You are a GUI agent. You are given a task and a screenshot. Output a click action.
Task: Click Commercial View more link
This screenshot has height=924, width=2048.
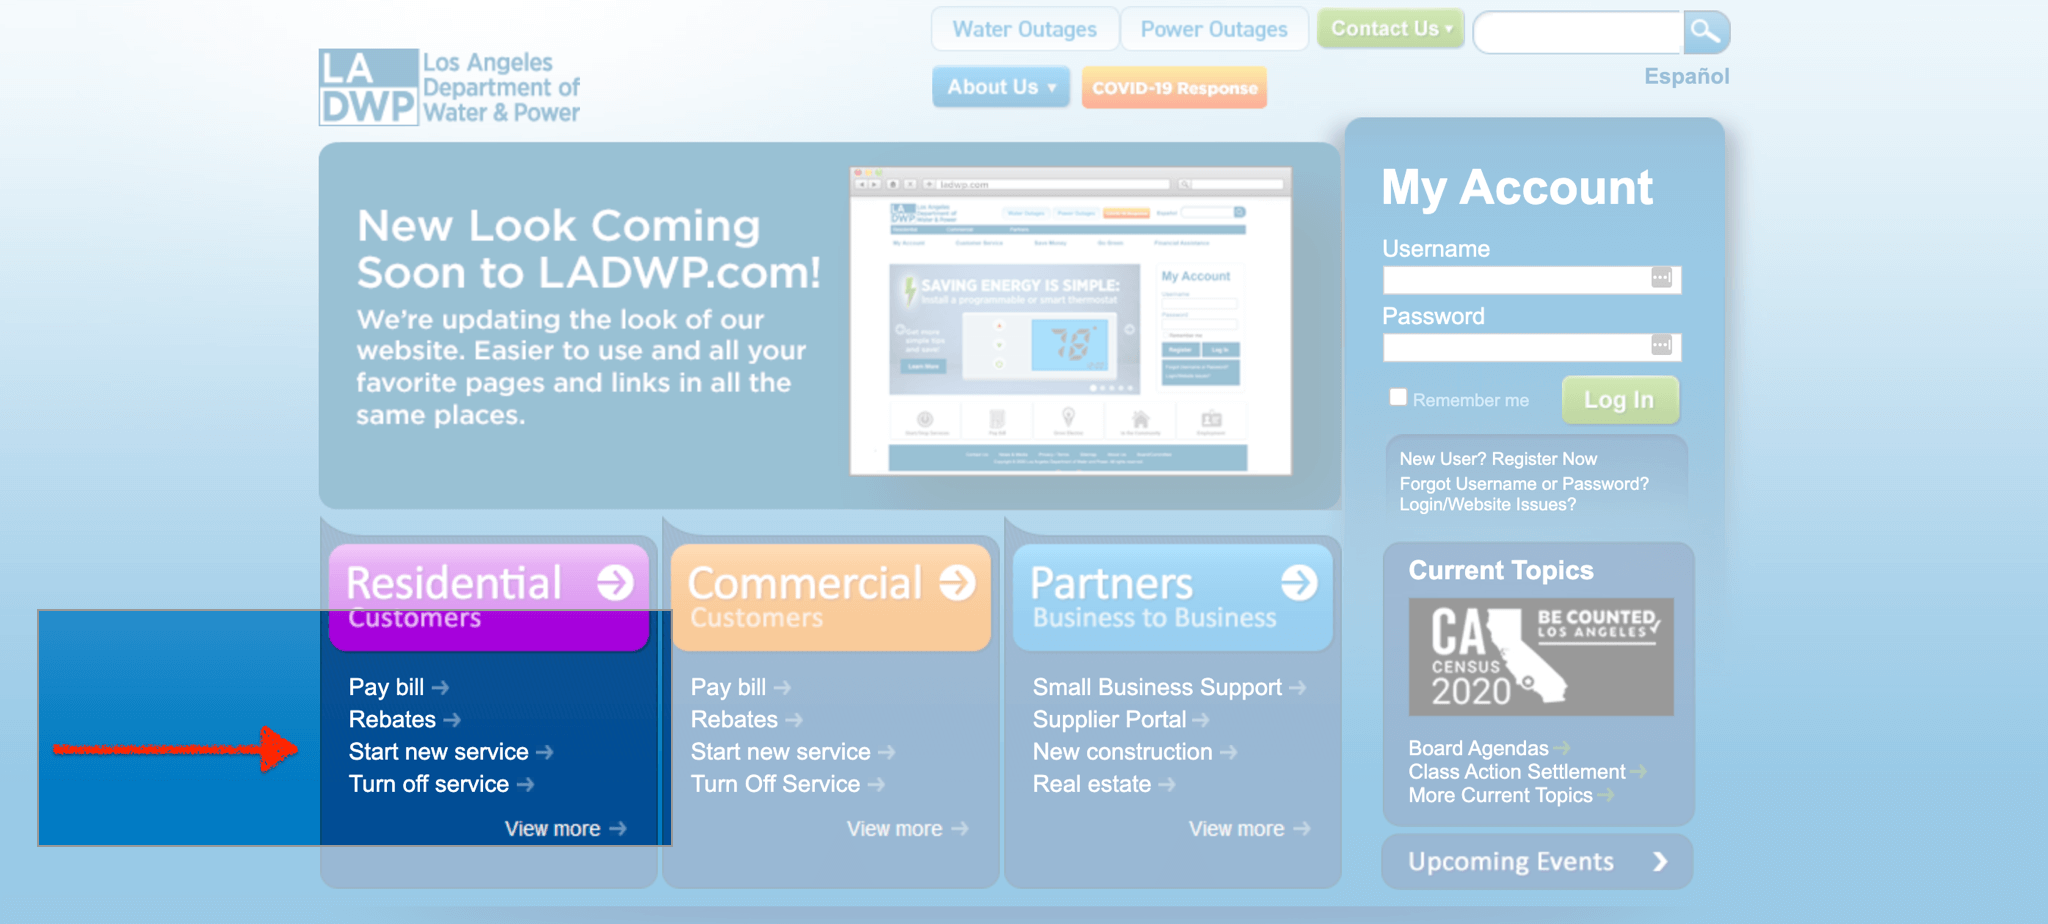point(907,829)
